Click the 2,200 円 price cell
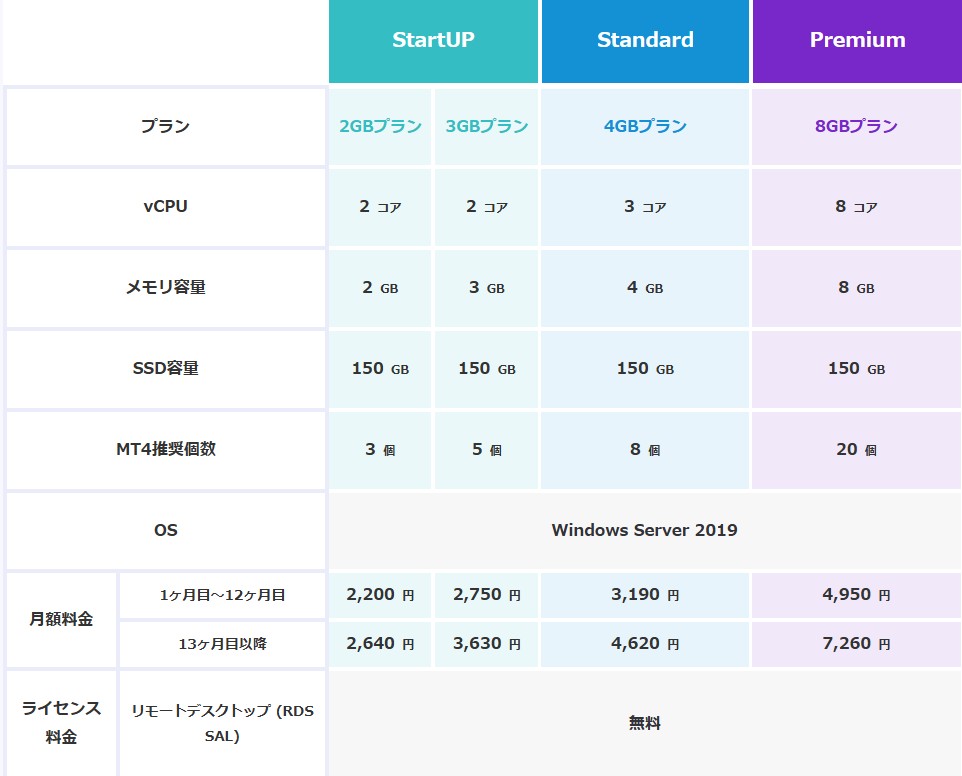 (380, 595)
